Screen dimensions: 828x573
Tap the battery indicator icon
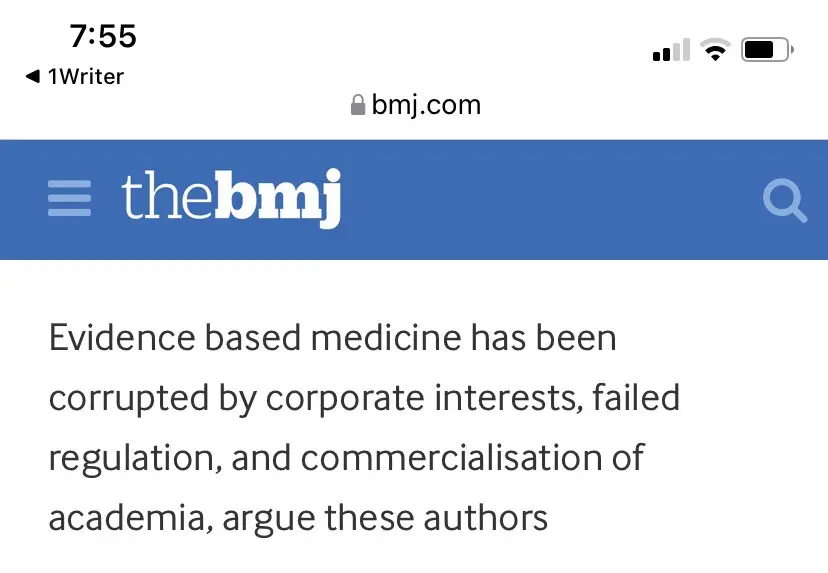767,49
